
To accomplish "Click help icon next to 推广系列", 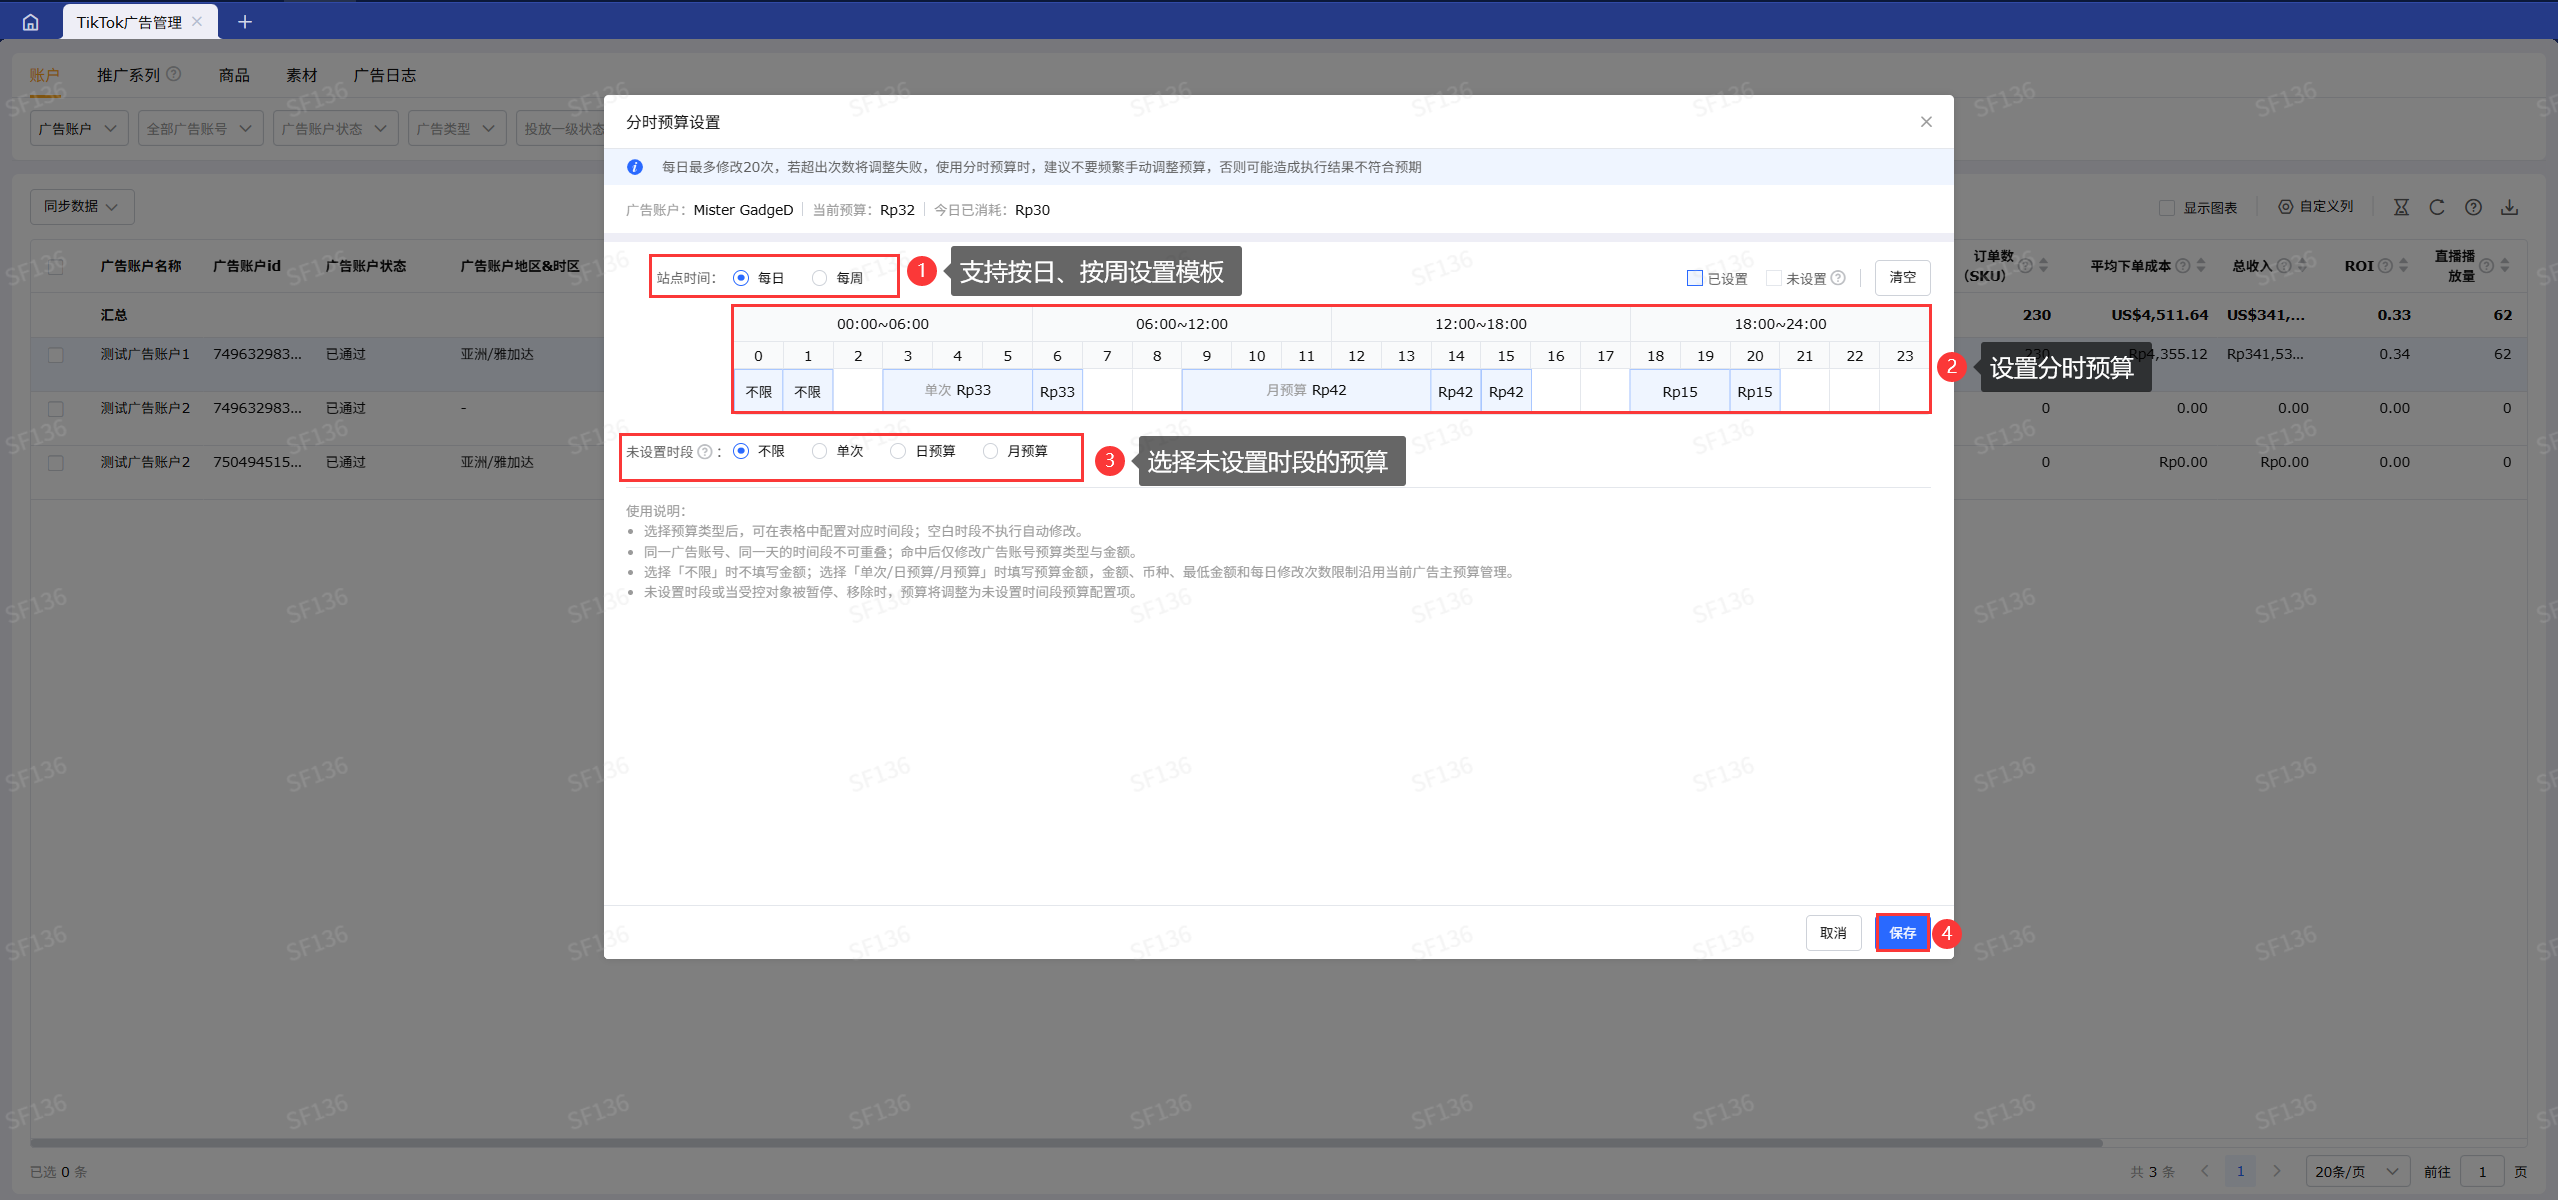I will click(x=174, y=74).
